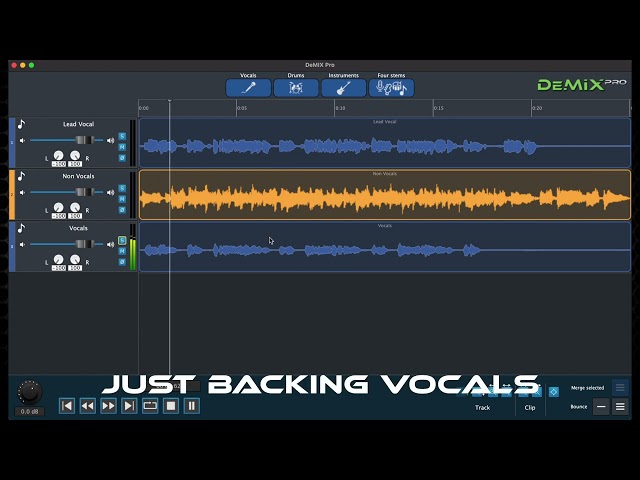This screenshot has width=640, height=480.
Task: Click the right pan value field on Vocals track
Action: (75, 268)
